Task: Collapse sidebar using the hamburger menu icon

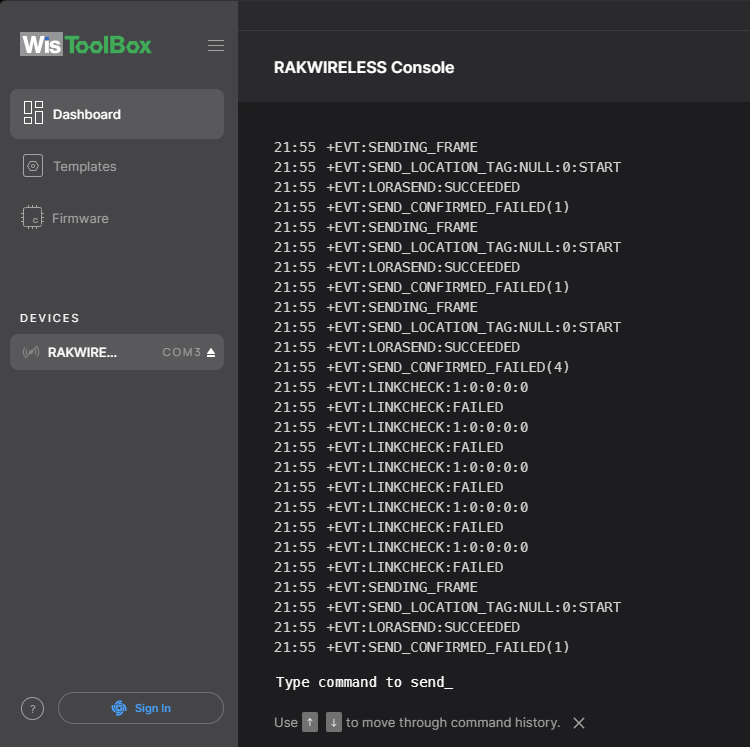Action: 215,45
